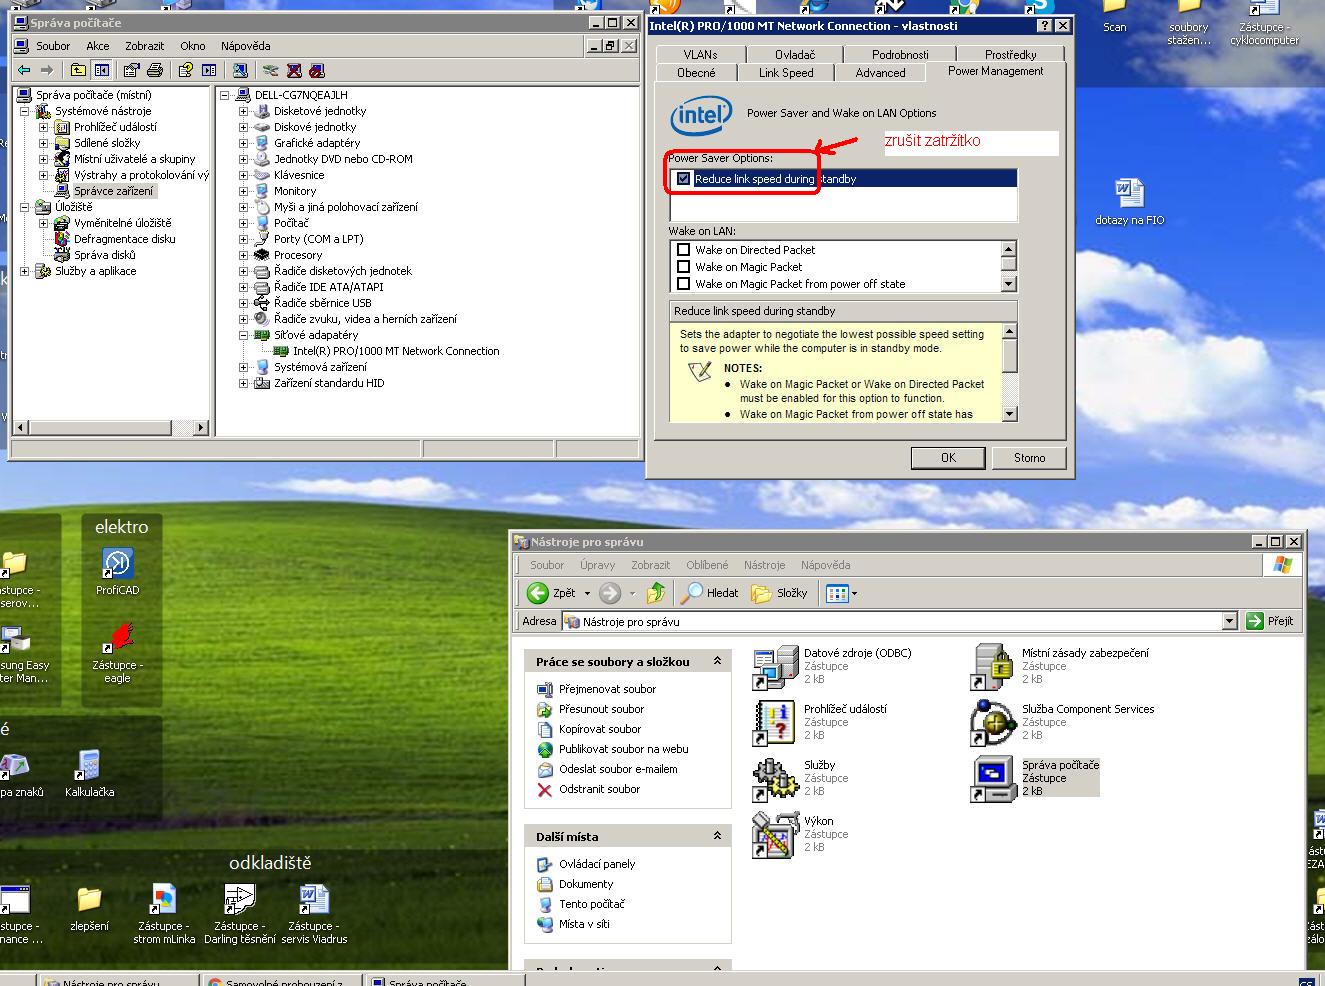Open the ProfiCAD desktop shortcut

pos(118,564)
